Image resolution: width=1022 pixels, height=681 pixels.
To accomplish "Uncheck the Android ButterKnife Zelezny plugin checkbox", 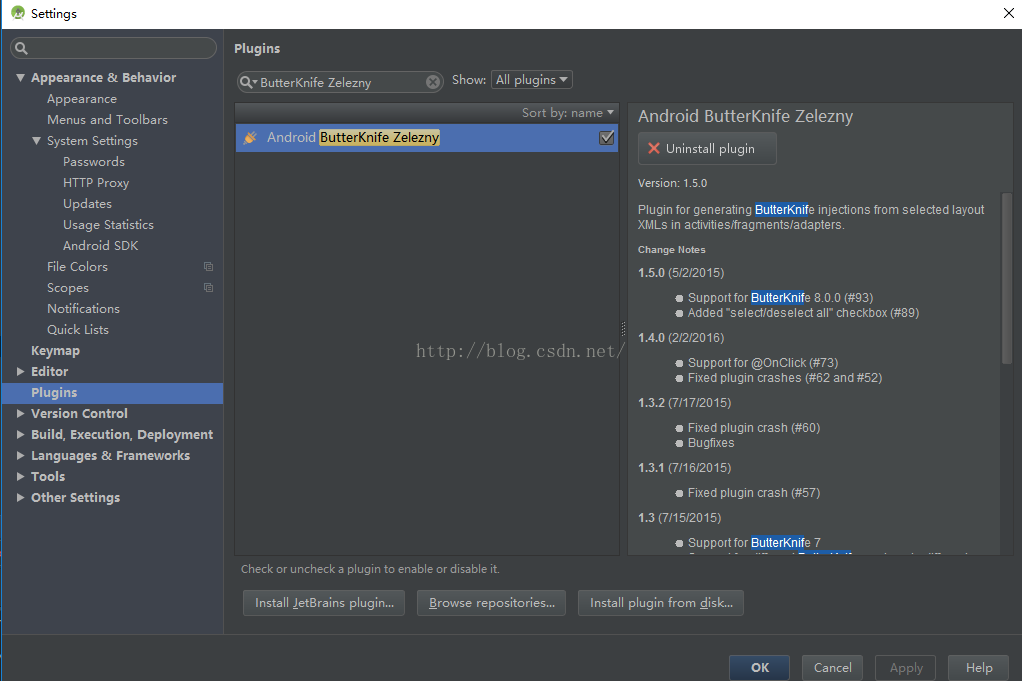I will pos(607,138).
